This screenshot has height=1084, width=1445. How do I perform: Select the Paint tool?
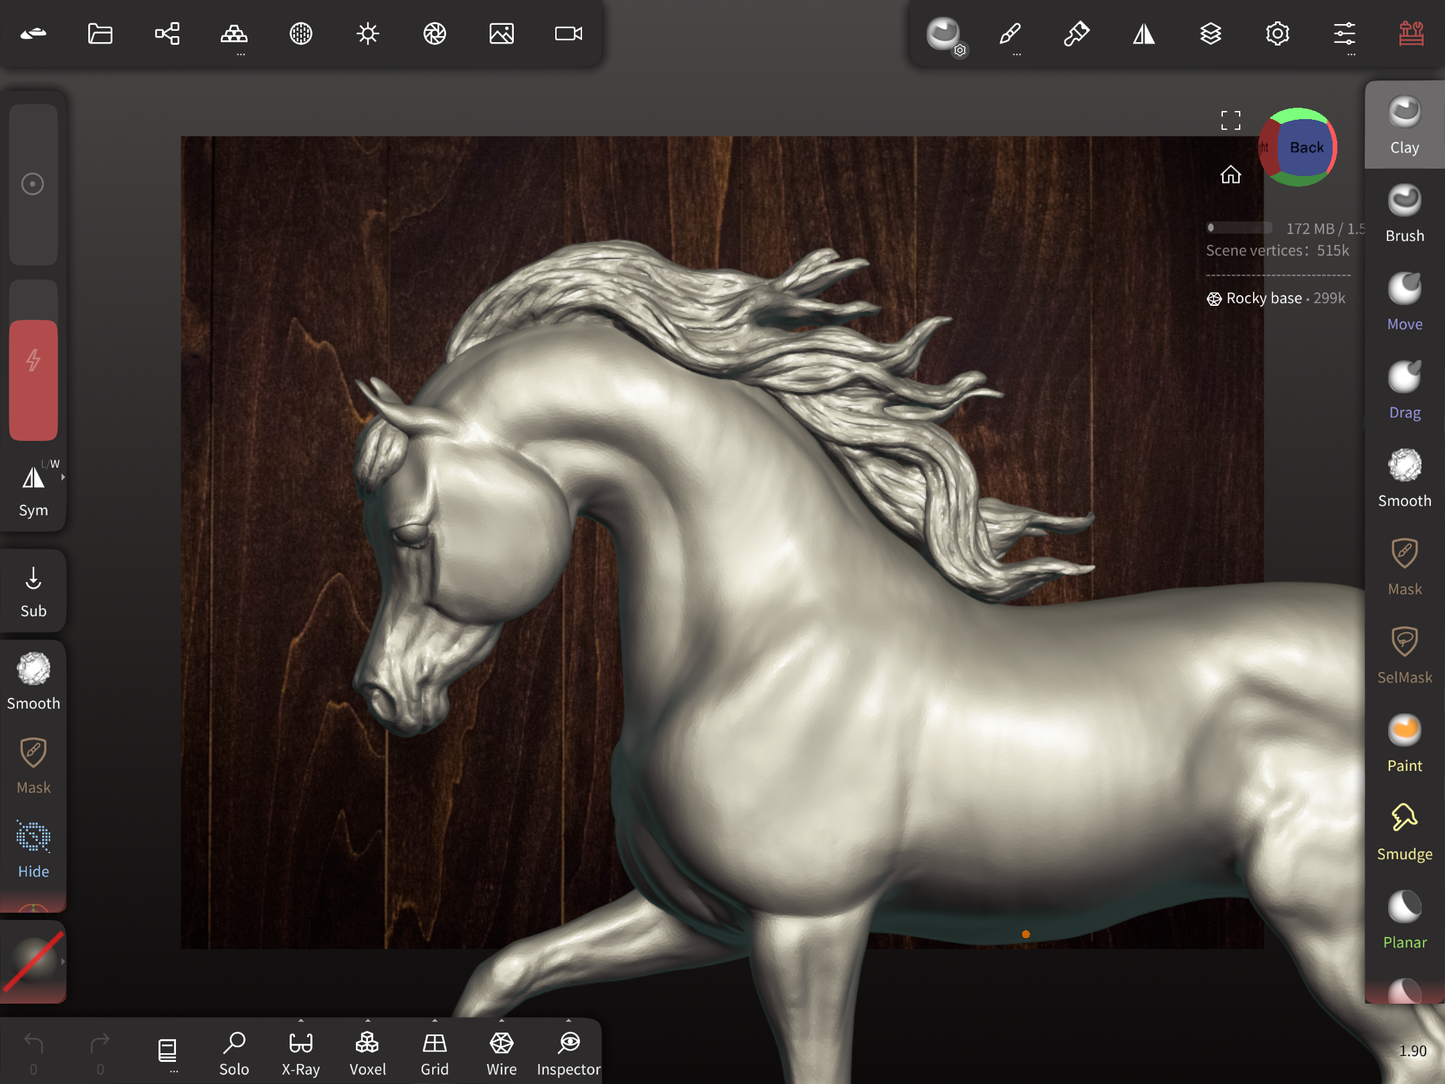(x=1404, y=744)
